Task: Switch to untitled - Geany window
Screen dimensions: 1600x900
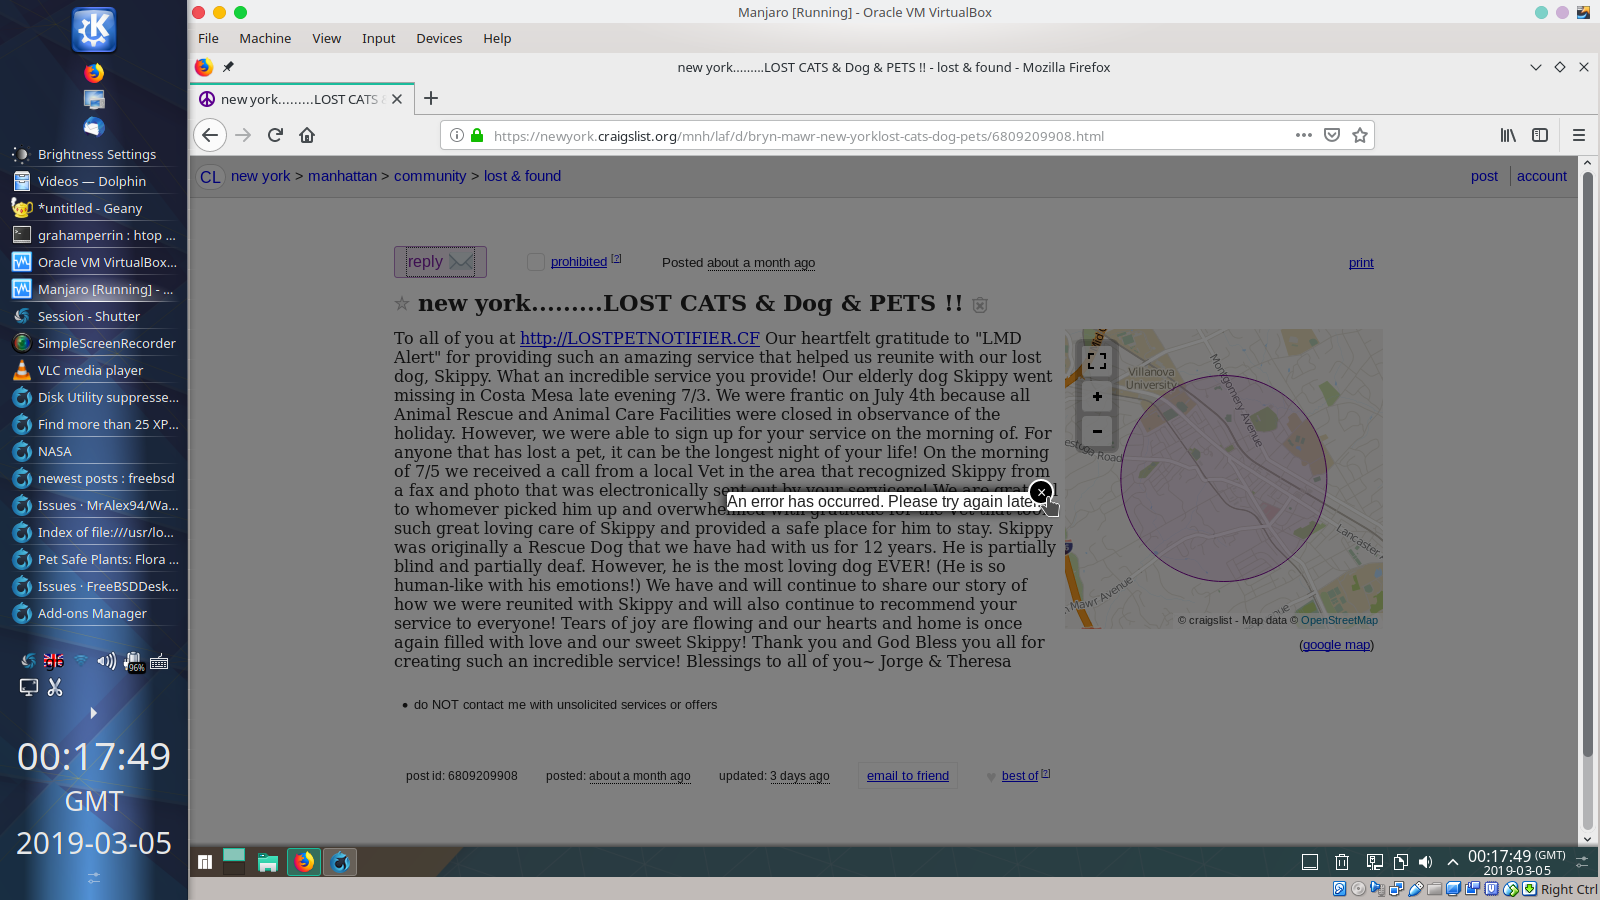Action: pos(94,208)
